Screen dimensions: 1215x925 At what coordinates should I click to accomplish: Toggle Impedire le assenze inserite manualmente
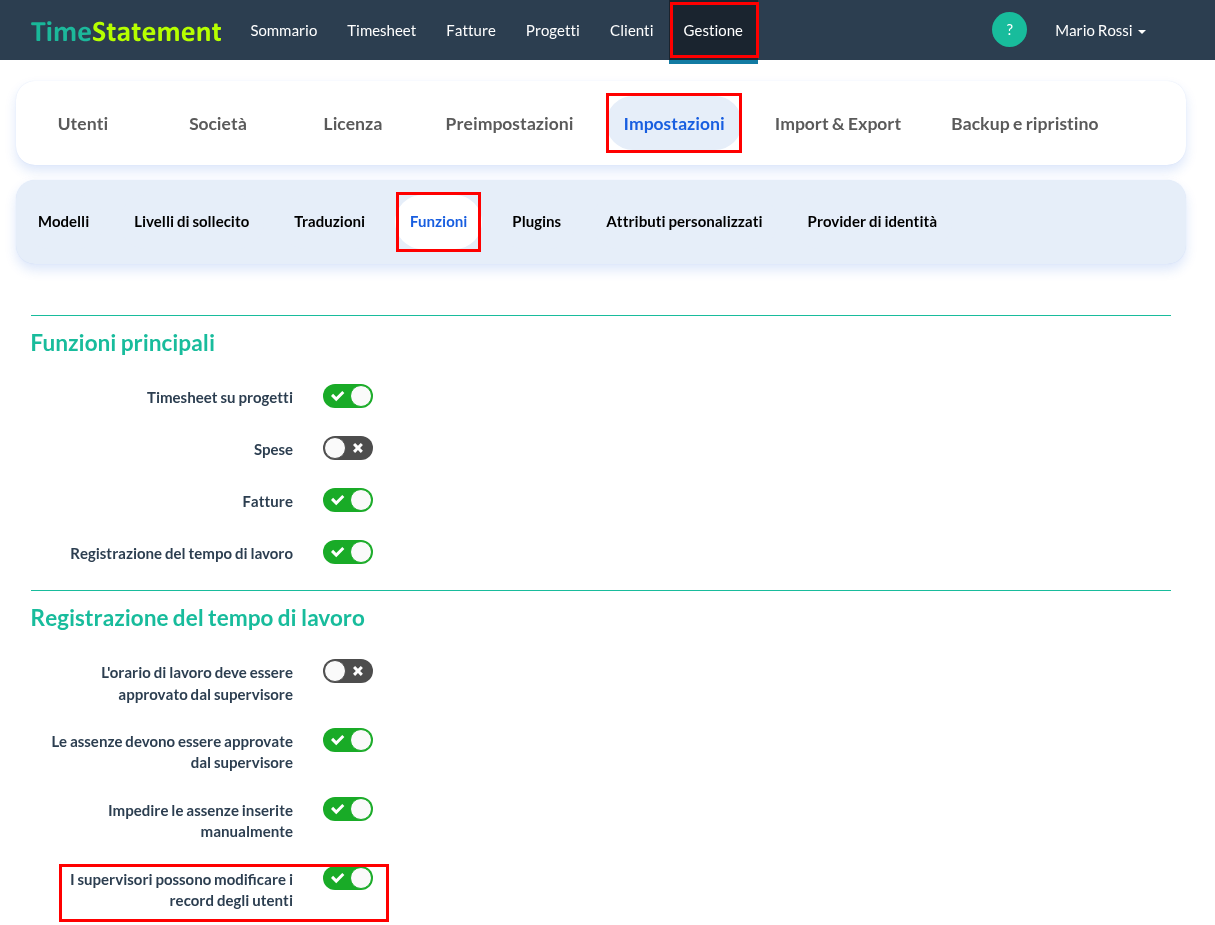pyautogui.click(x=348, y=809)
